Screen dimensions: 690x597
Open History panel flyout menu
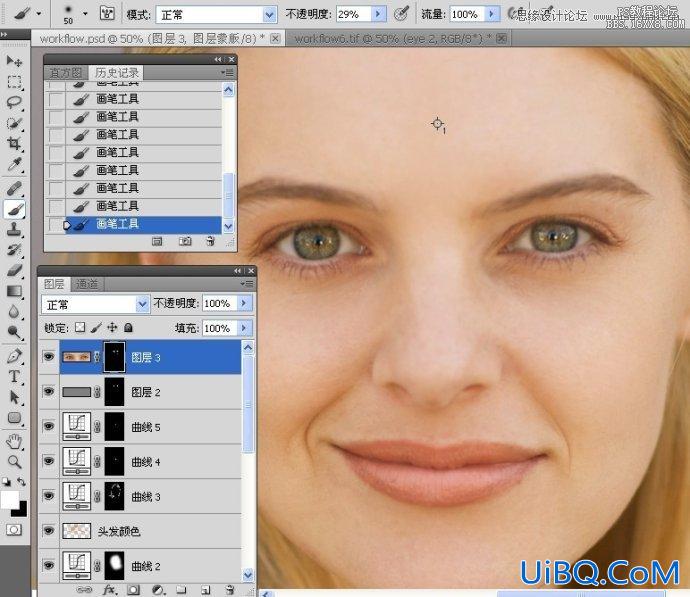click(228, 72)
